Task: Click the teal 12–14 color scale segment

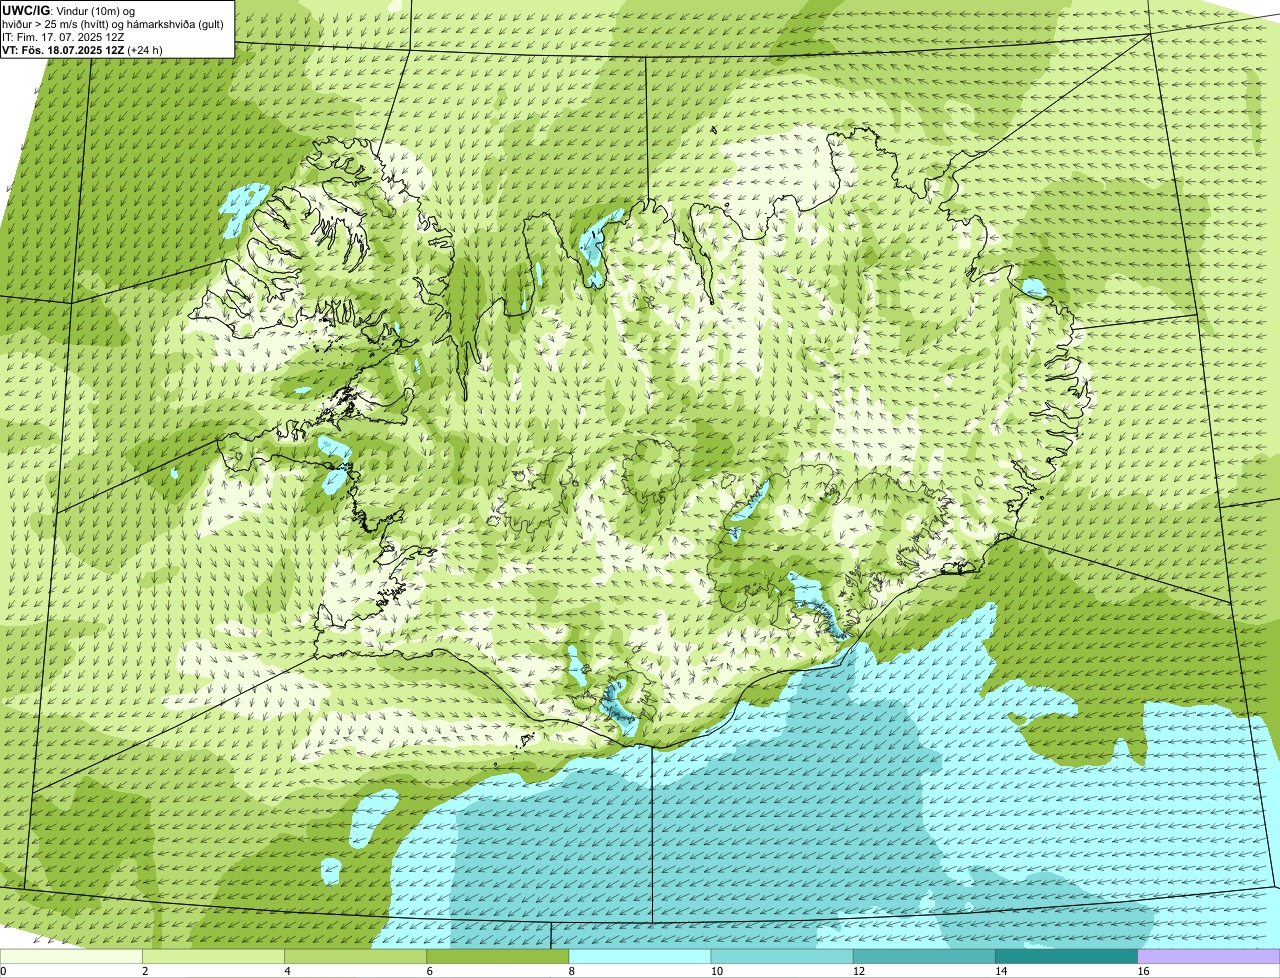Action: click(924, 957)
